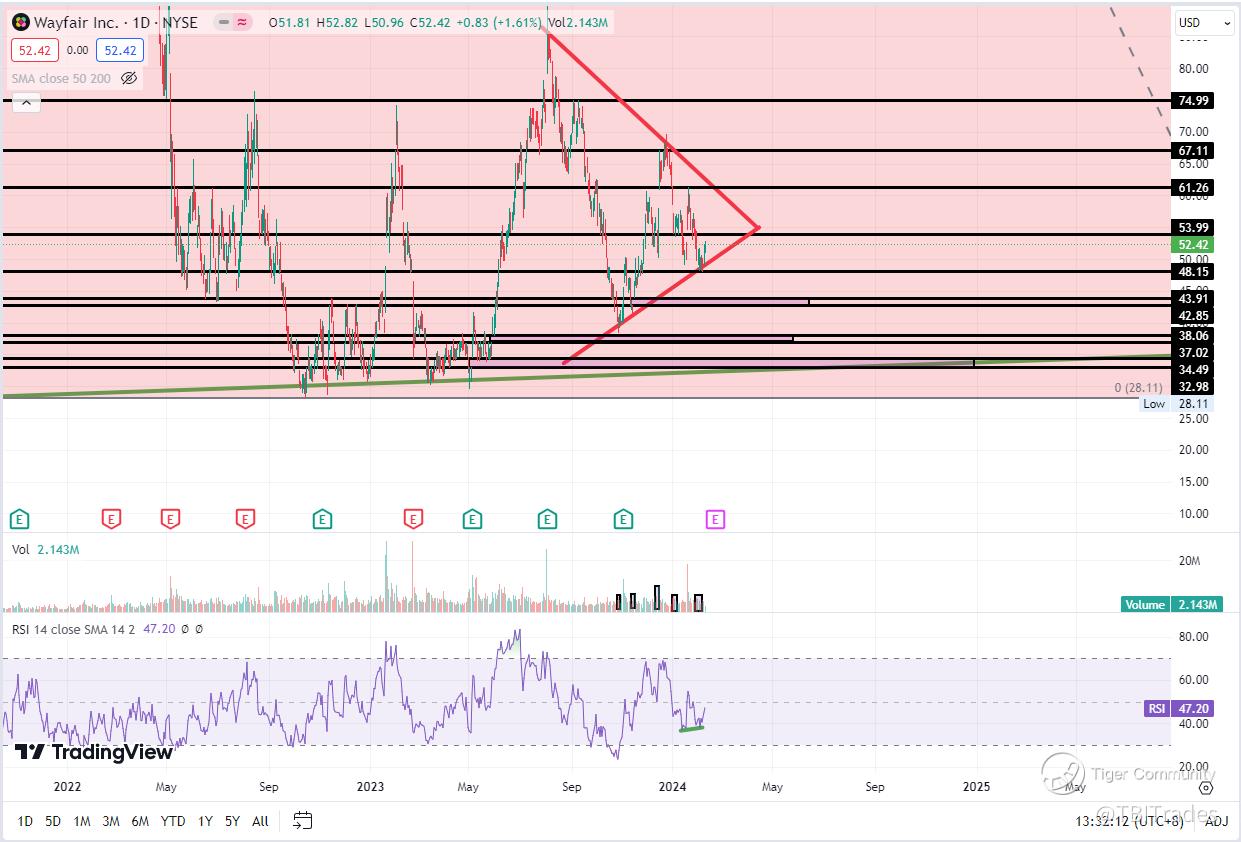Select the 5D time range

(x=53, y=821)
